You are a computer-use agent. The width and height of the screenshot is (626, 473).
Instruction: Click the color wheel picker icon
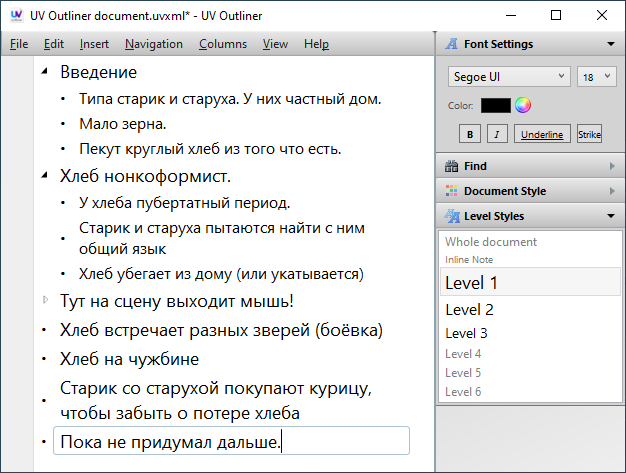click(x=522, y=105)
